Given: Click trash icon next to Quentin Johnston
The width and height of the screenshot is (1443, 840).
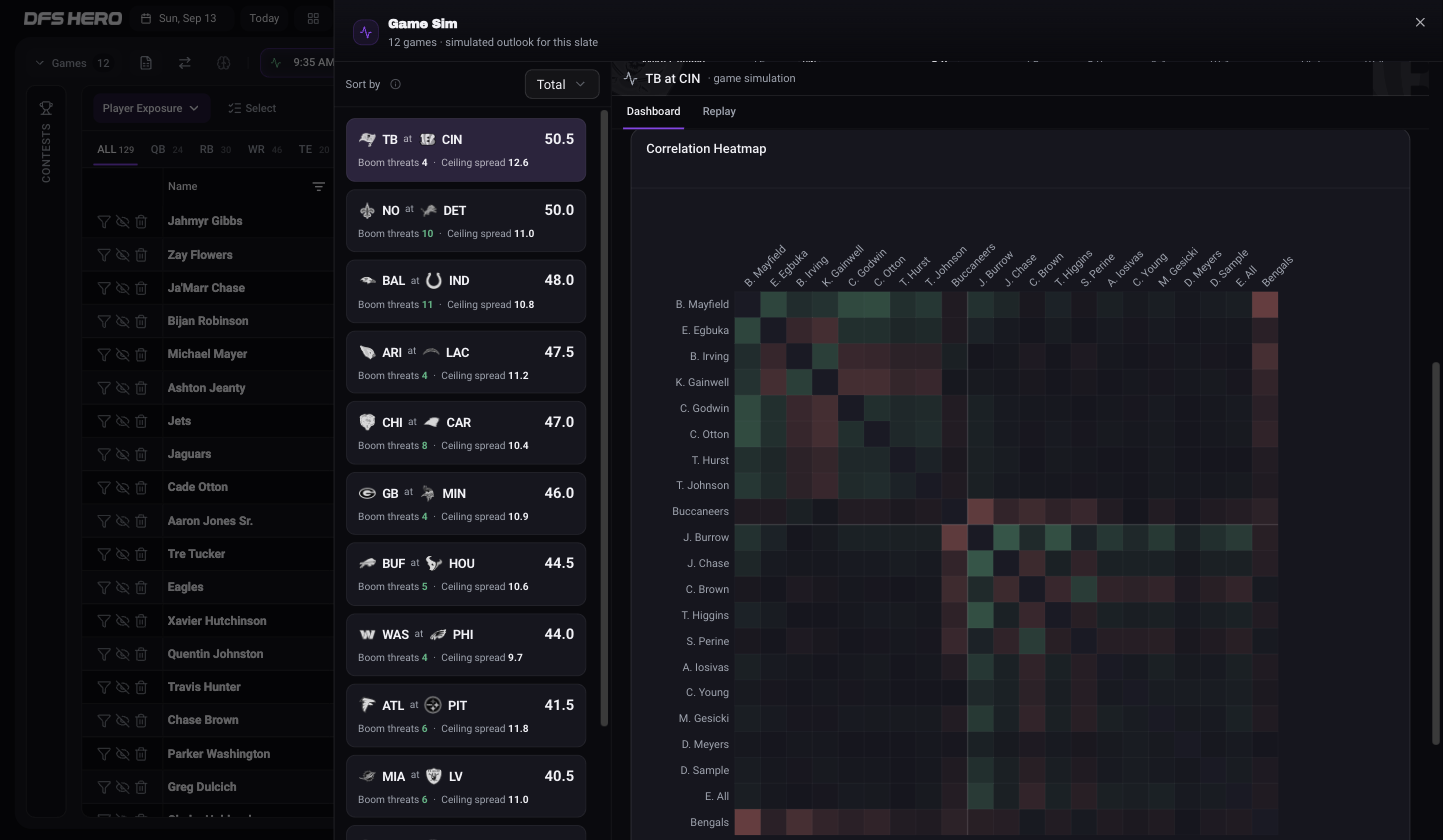Looking at the screenshot, I should pyautogui.click(x=141, y=654).
